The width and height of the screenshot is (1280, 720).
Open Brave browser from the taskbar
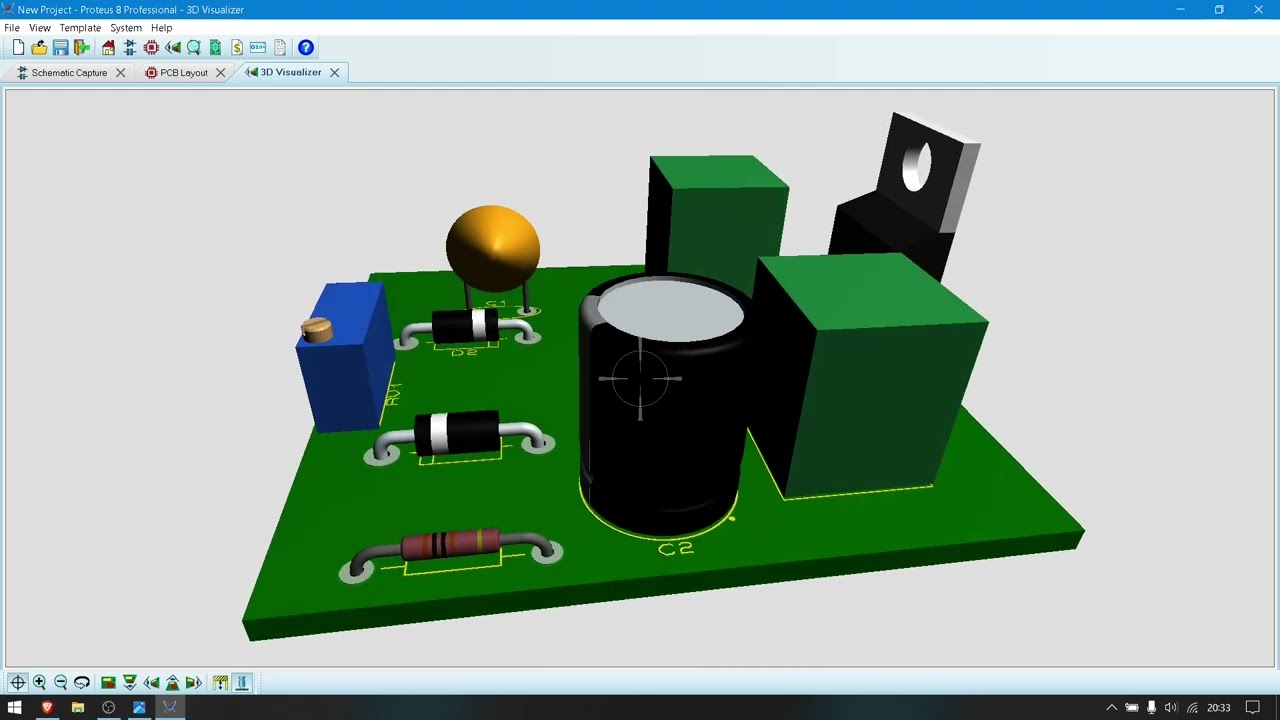click(x=47, y=708)
